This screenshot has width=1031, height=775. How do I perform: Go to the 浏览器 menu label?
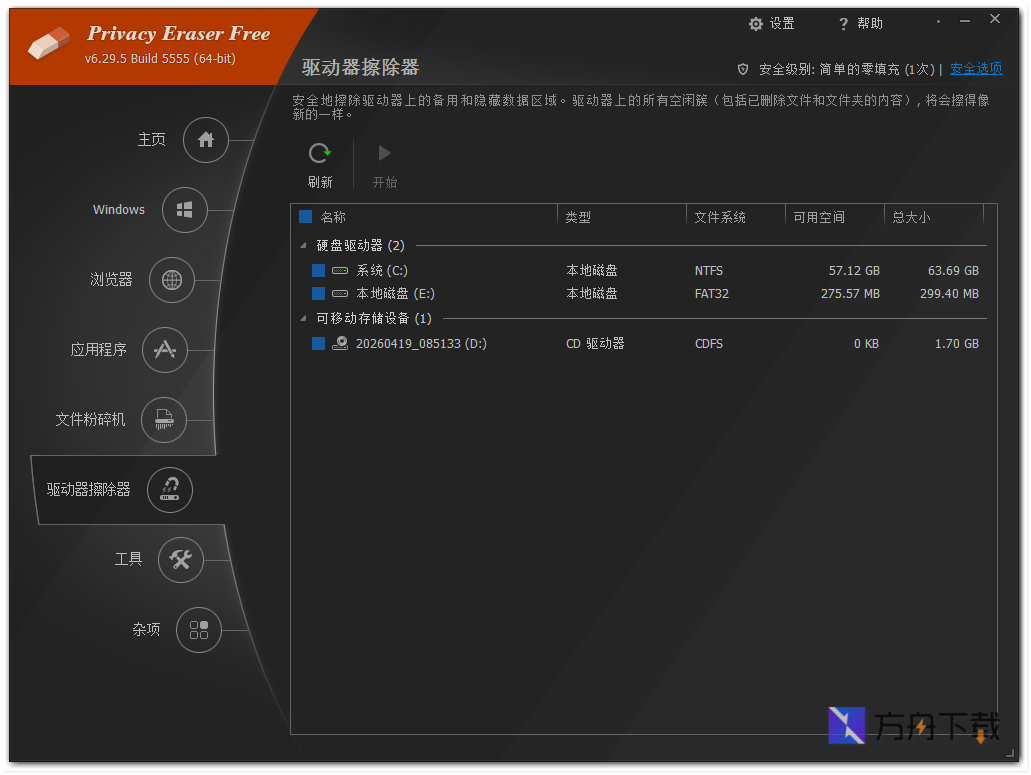coord(111,279)
